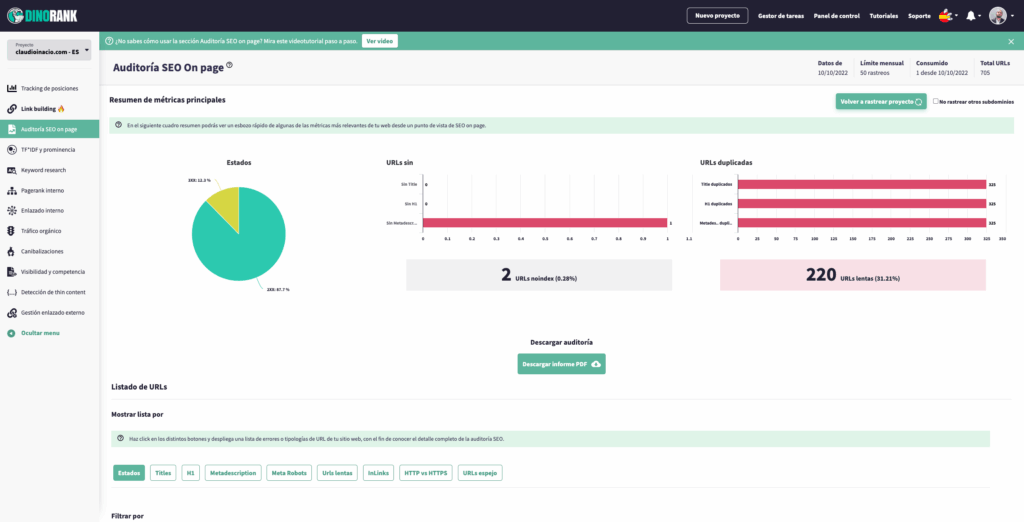Click the Tracking de posiciones chart icon
This screenshot has width=1024, height=522.
pyautogui.click(x=12, y=88)
